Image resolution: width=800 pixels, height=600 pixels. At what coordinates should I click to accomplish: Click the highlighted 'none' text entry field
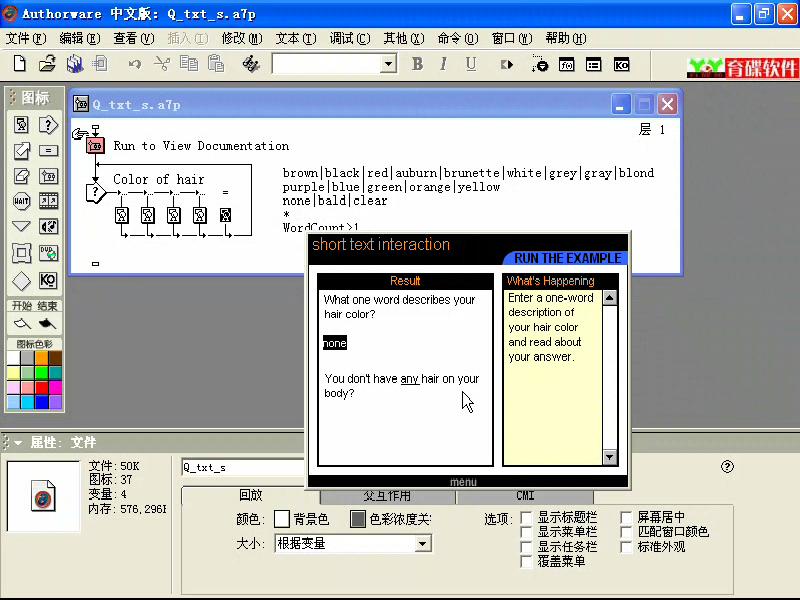click(x=335, y=343)
